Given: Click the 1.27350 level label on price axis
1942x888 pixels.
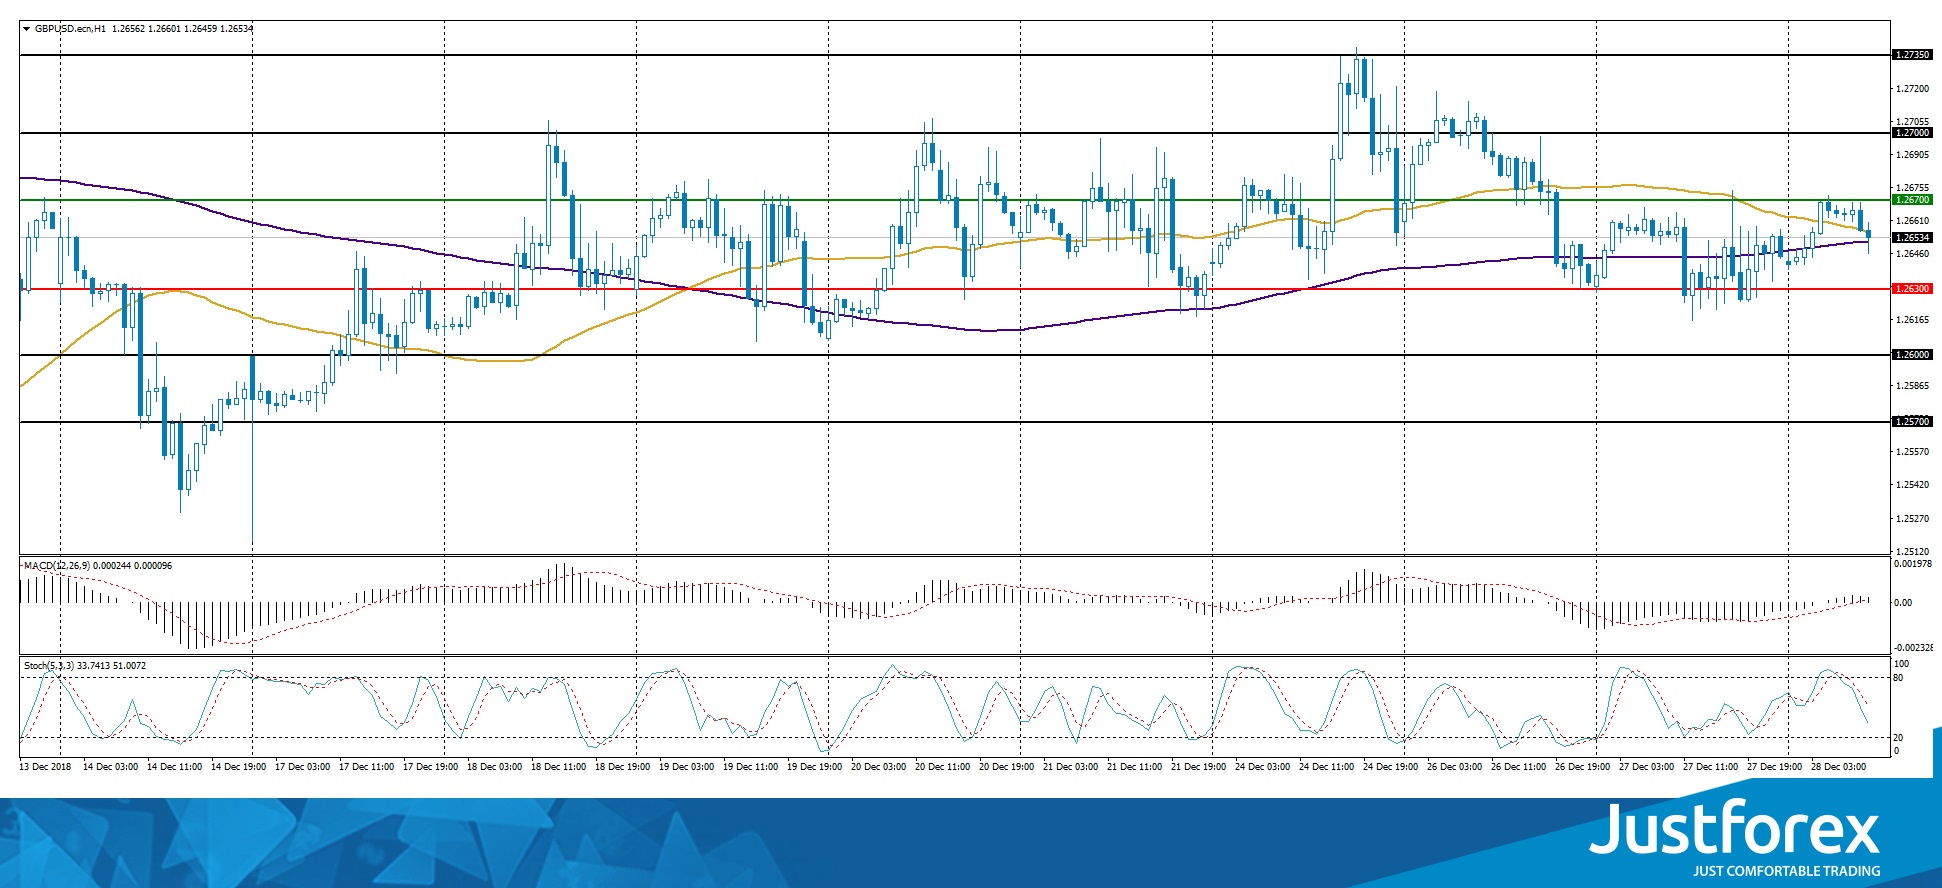Looking at the screenshot, I should 1913,55.
